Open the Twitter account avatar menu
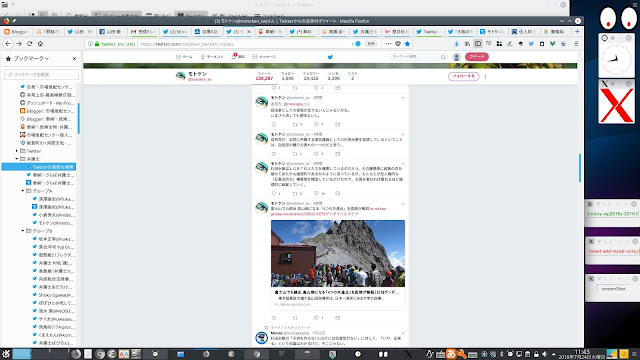This screenshot has width=640, height=360. [456, 57]
